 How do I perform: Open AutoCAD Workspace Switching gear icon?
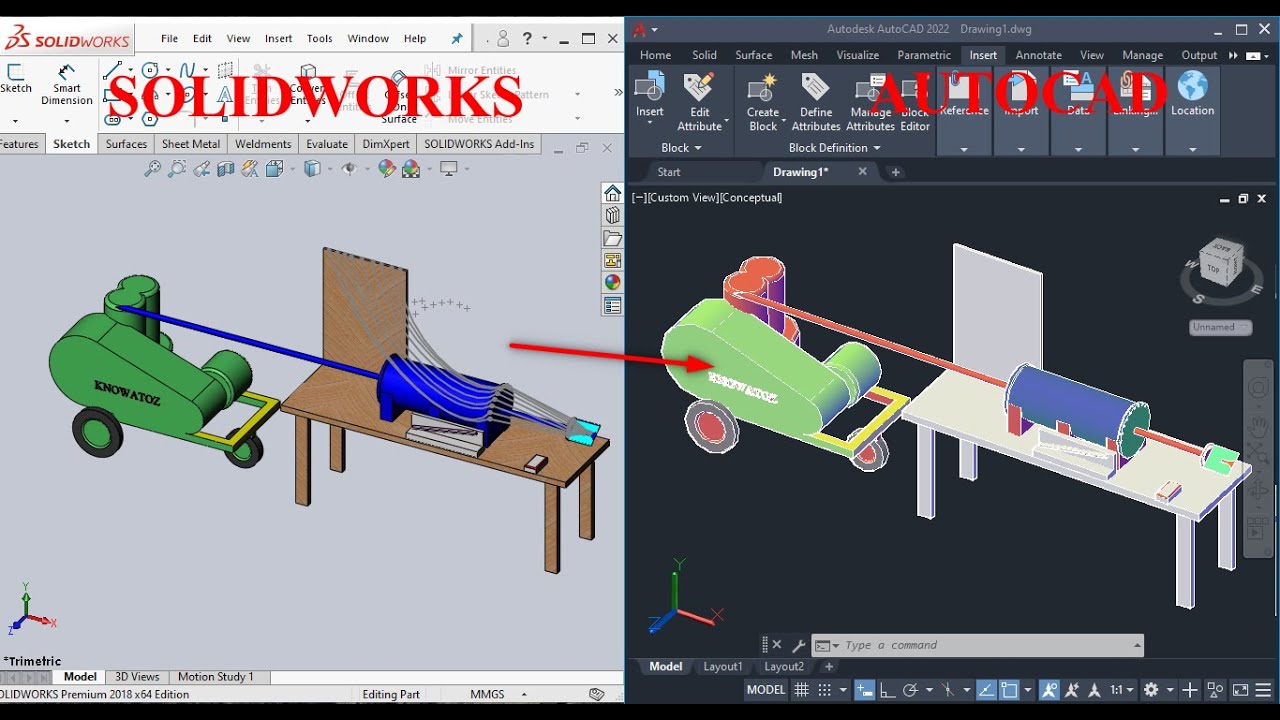click(1151, 690)
